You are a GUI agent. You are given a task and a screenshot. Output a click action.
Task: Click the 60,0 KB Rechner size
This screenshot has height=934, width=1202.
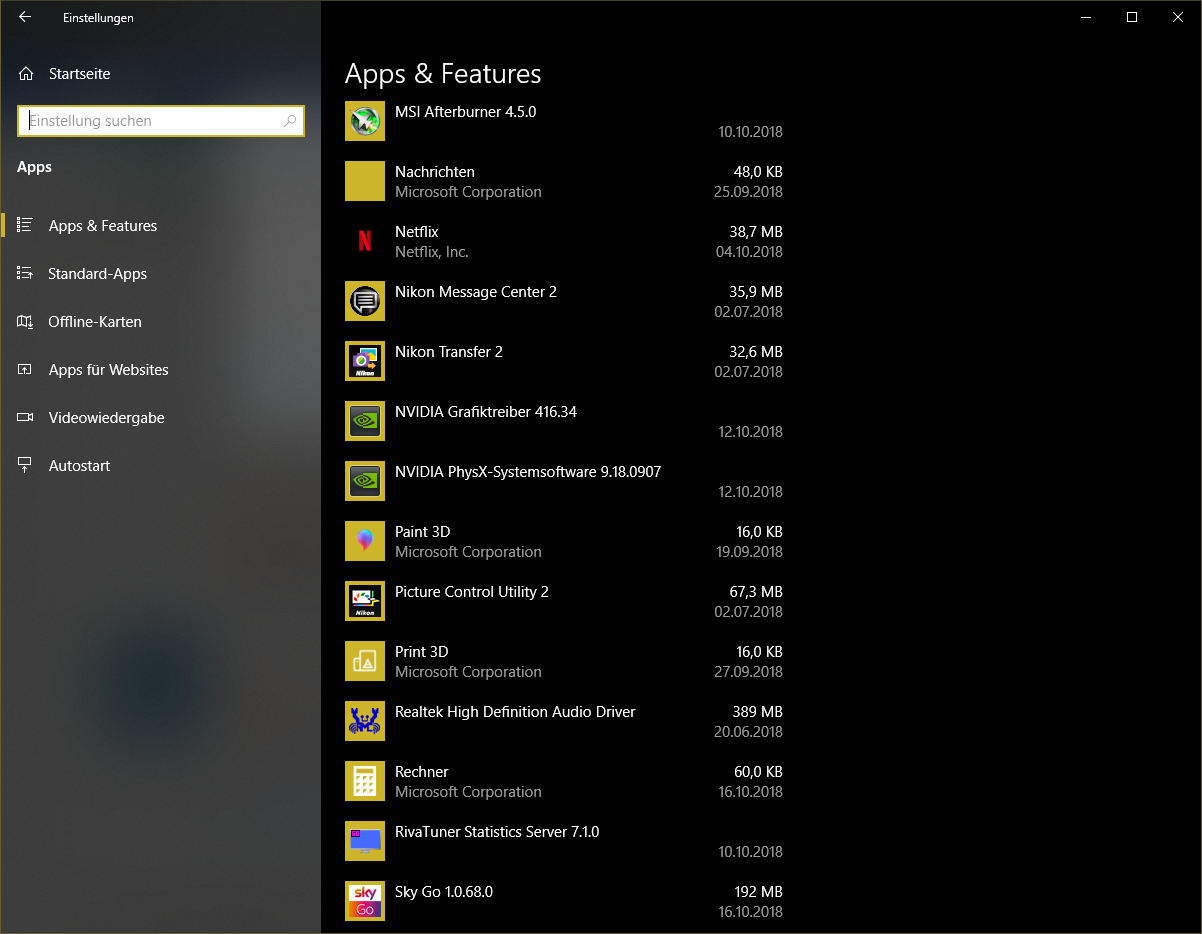(x=758, y=772)
